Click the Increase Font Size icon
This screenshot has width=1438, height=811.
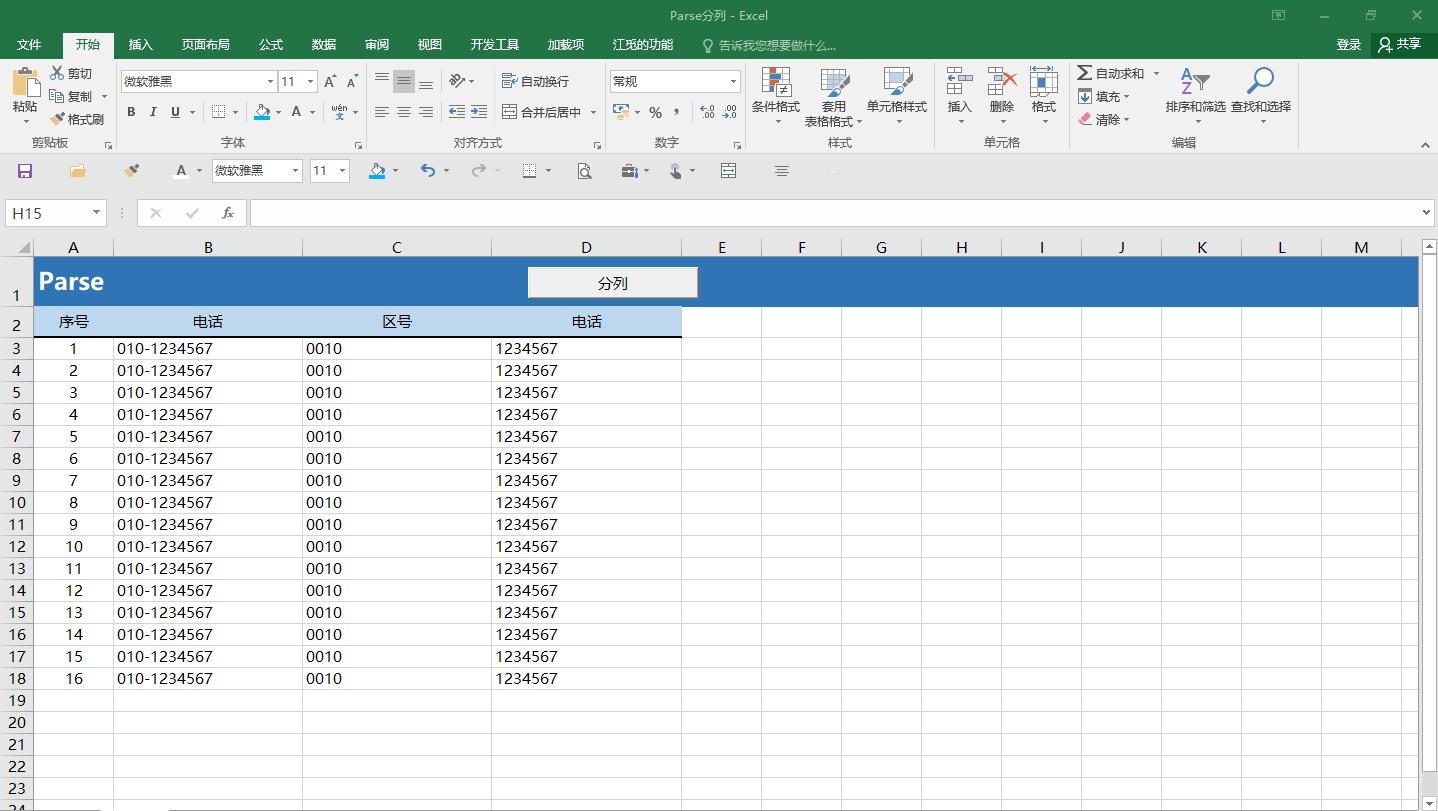330,82
